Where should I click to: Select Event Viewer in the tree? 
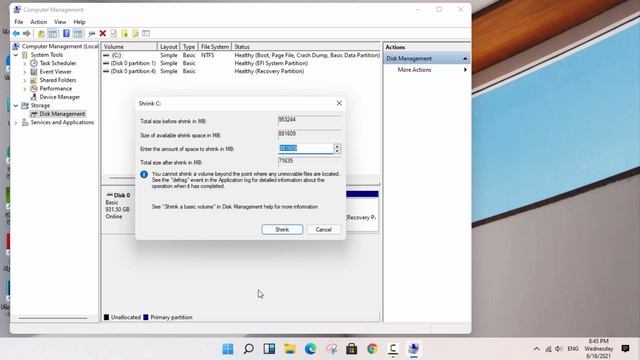point(55,72)
